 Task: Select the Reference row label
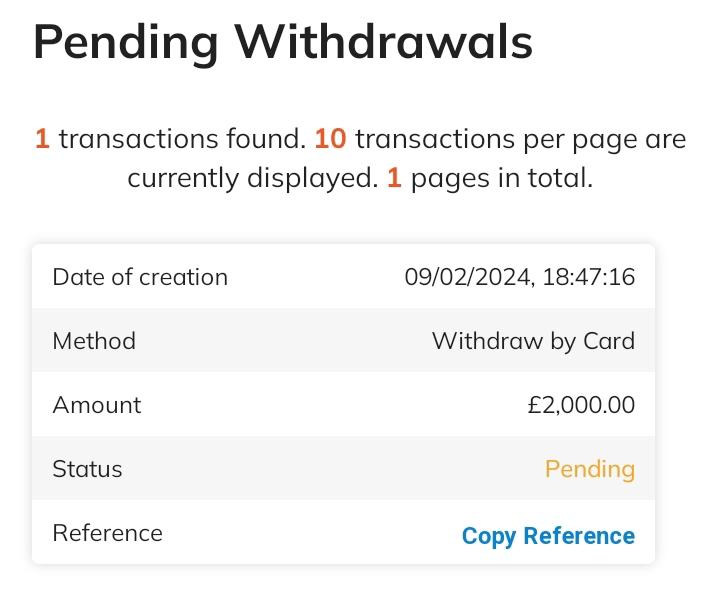coord(107,533)
